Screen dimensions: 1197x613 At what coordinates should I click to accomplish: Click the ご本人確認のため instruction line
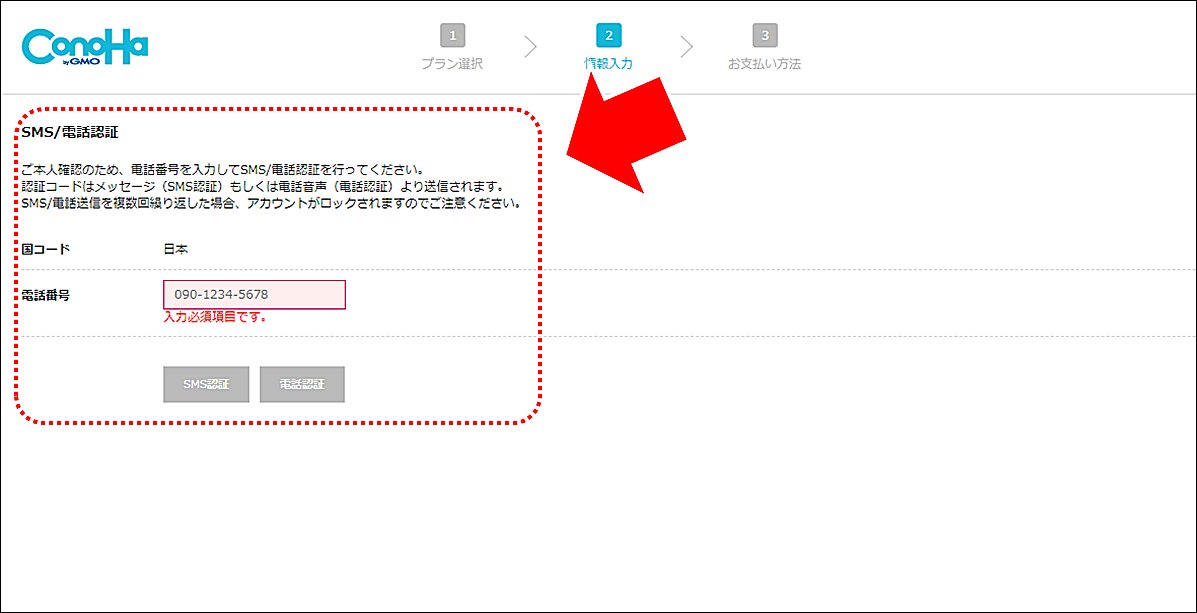coord(222,169)
